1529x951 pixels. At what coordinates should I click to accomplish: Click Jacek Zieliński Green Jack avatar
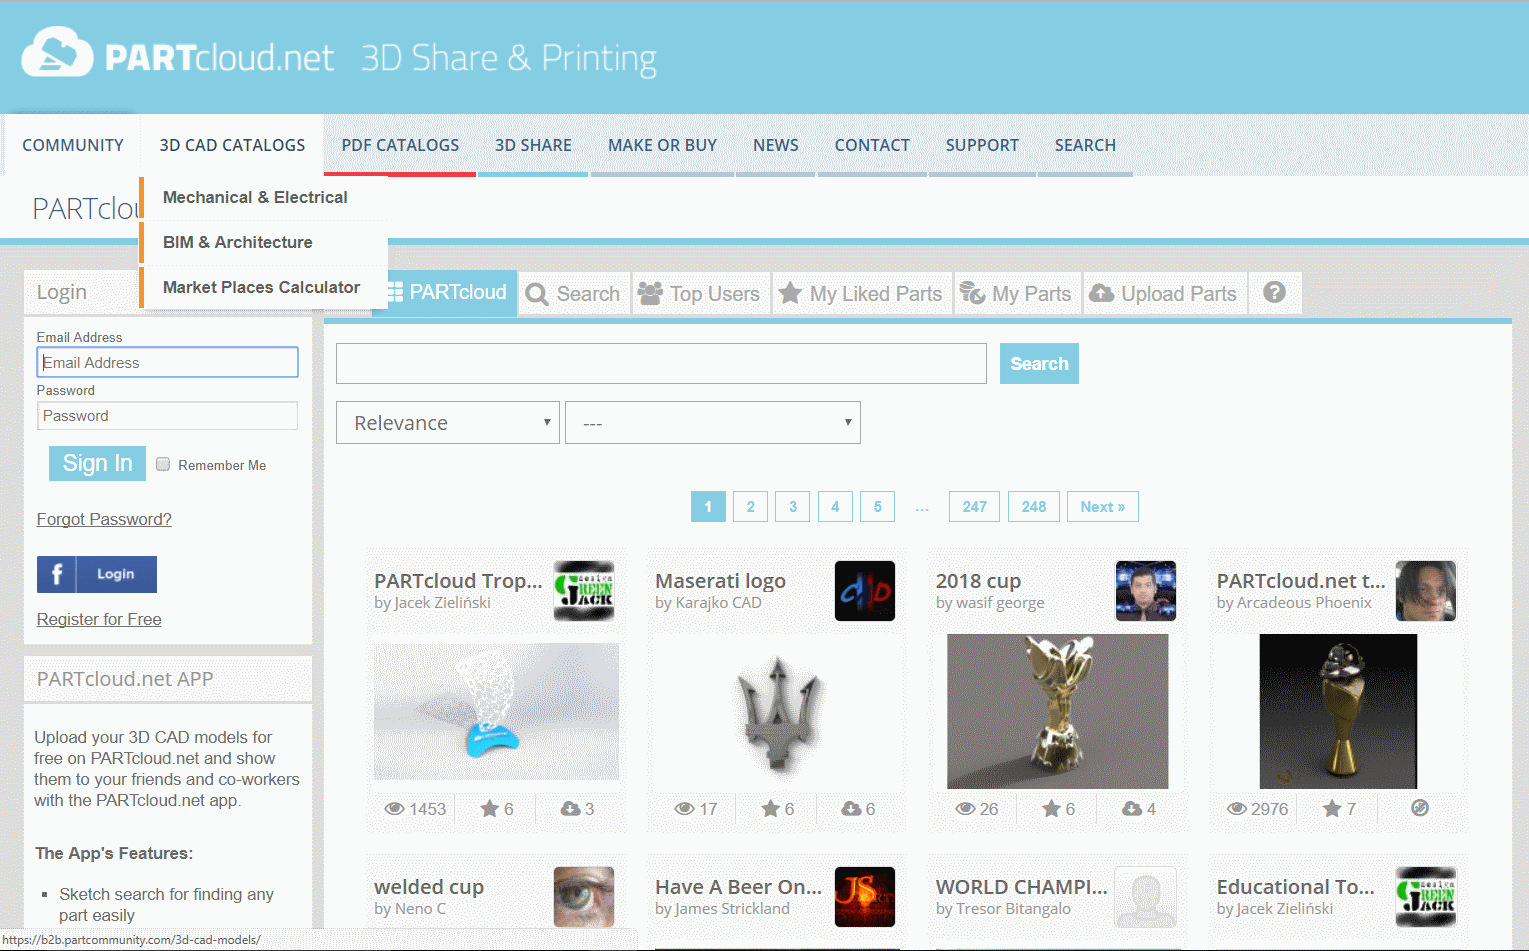(x=584, y=591)
